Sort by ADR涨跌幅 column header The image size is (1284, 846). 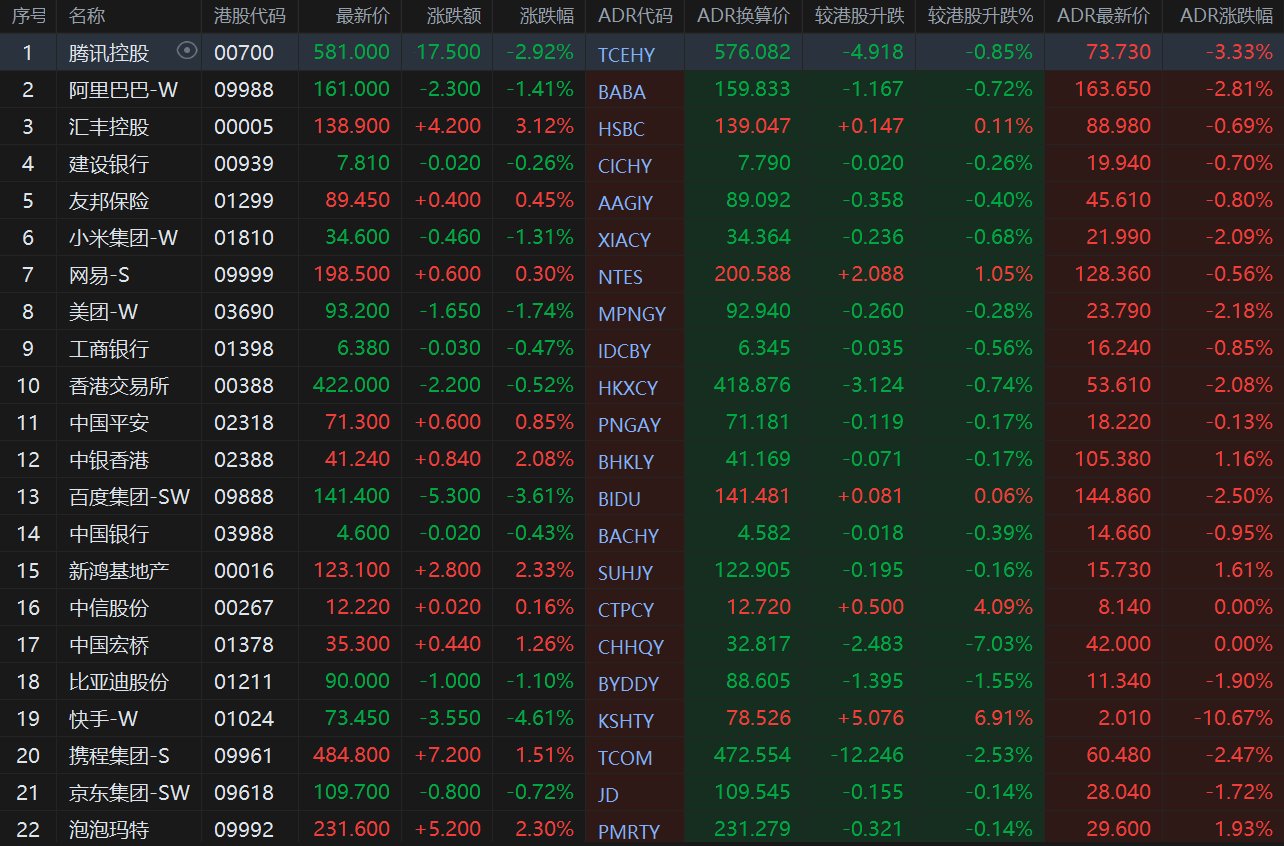point(1226,16)
